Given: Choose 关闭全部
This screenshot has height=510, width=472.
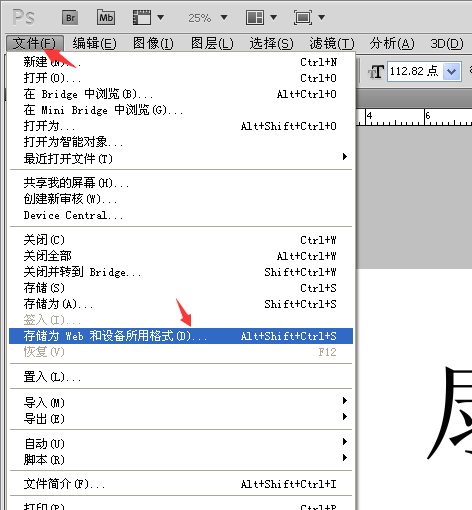Looking at the screenshot, I should (181, 256).
